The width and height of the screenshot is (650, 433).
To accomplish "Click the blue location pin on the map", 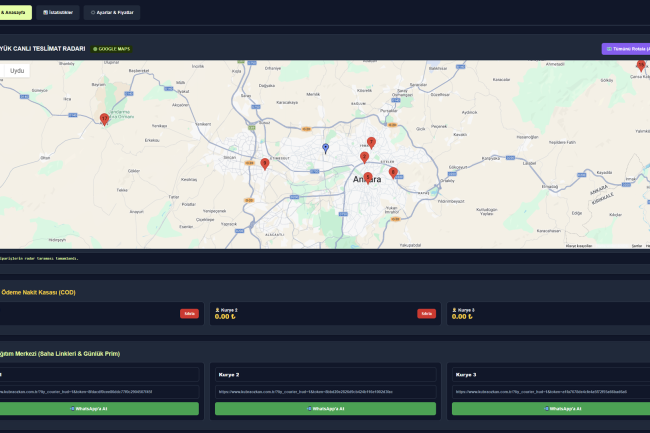I will (x=326, y=148).
